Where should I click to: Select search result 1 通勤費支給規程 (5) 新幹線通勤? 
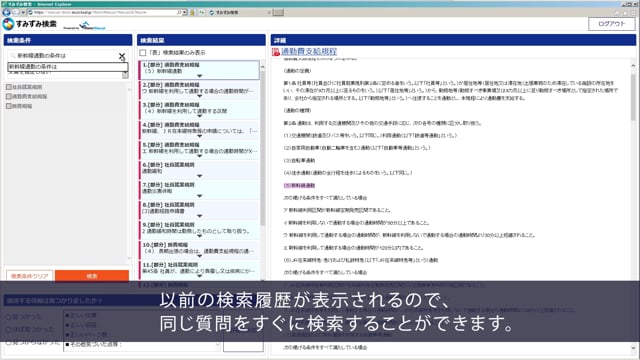tap(199, 70)
